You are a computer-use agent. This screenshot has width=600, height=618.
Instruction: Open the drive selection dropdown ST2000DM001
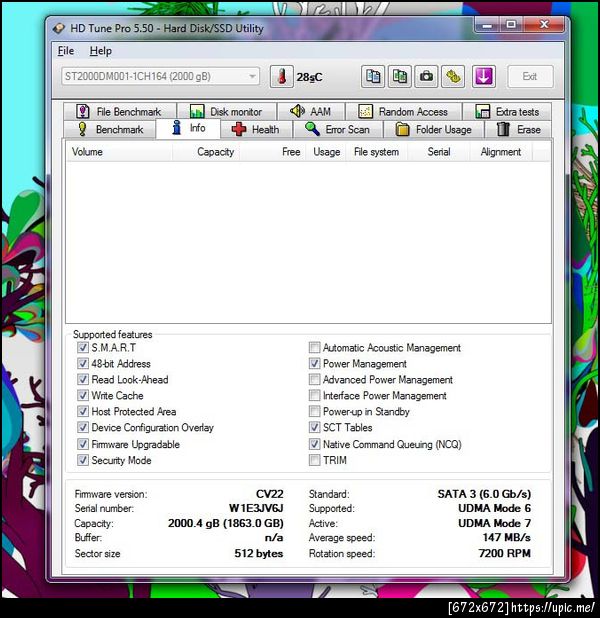click(160, 76)
